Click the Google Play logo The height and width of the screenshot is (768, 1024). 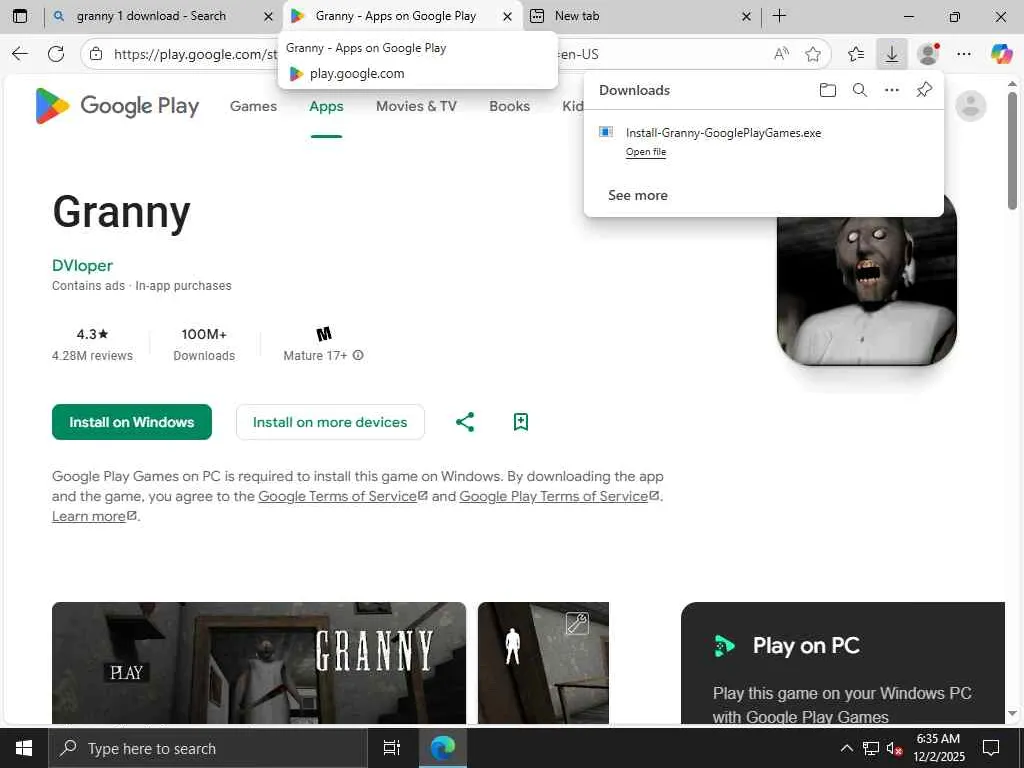[x=118, y=106]
